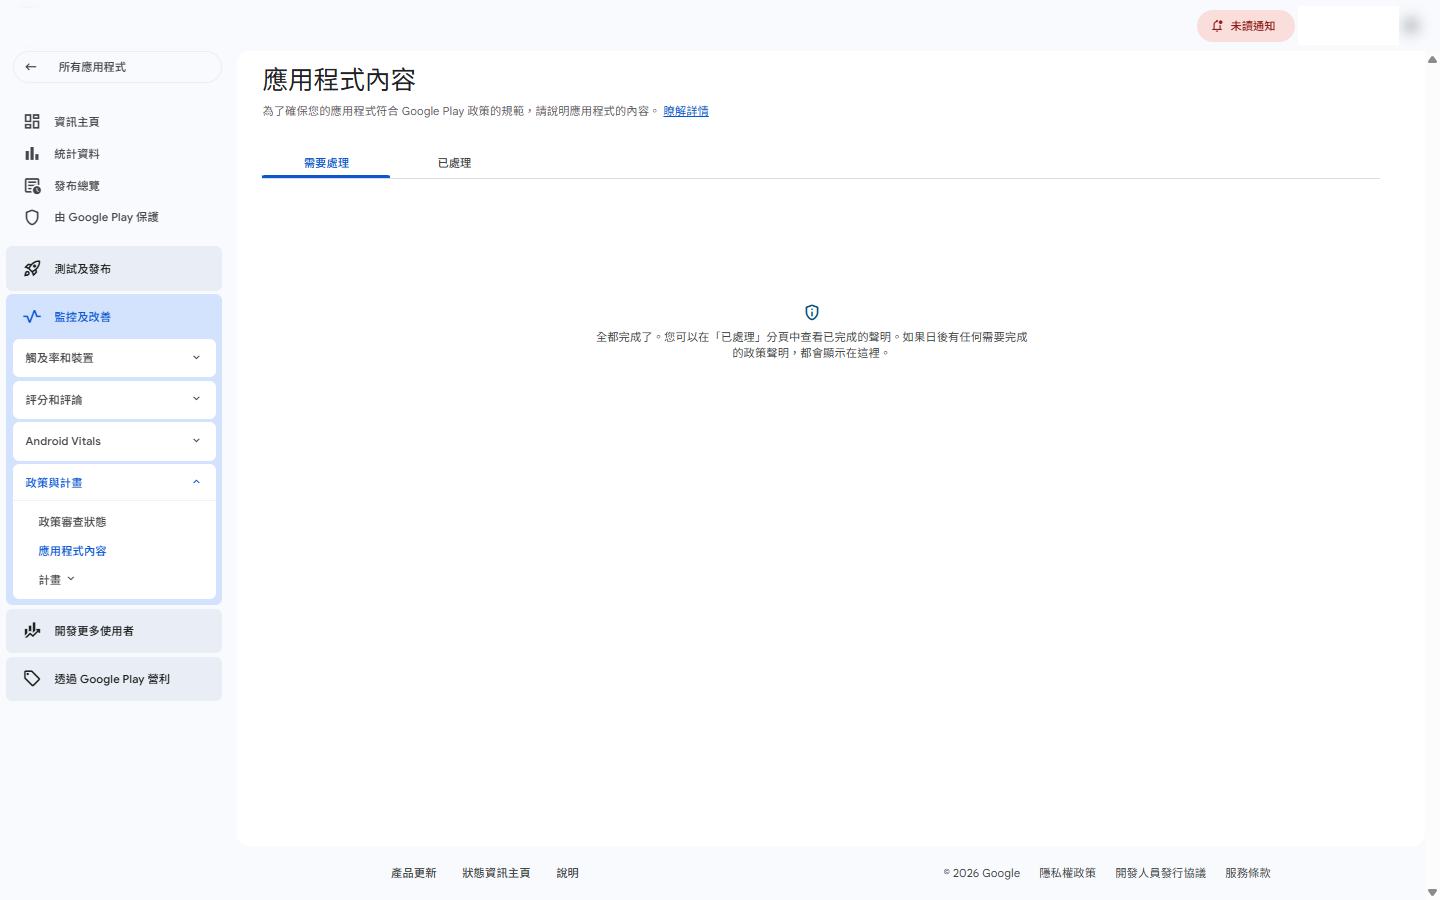This screenshot has height=900, width=1440.
Task: Open the 隱私權政策 footer link
Action: [1068, 873]
